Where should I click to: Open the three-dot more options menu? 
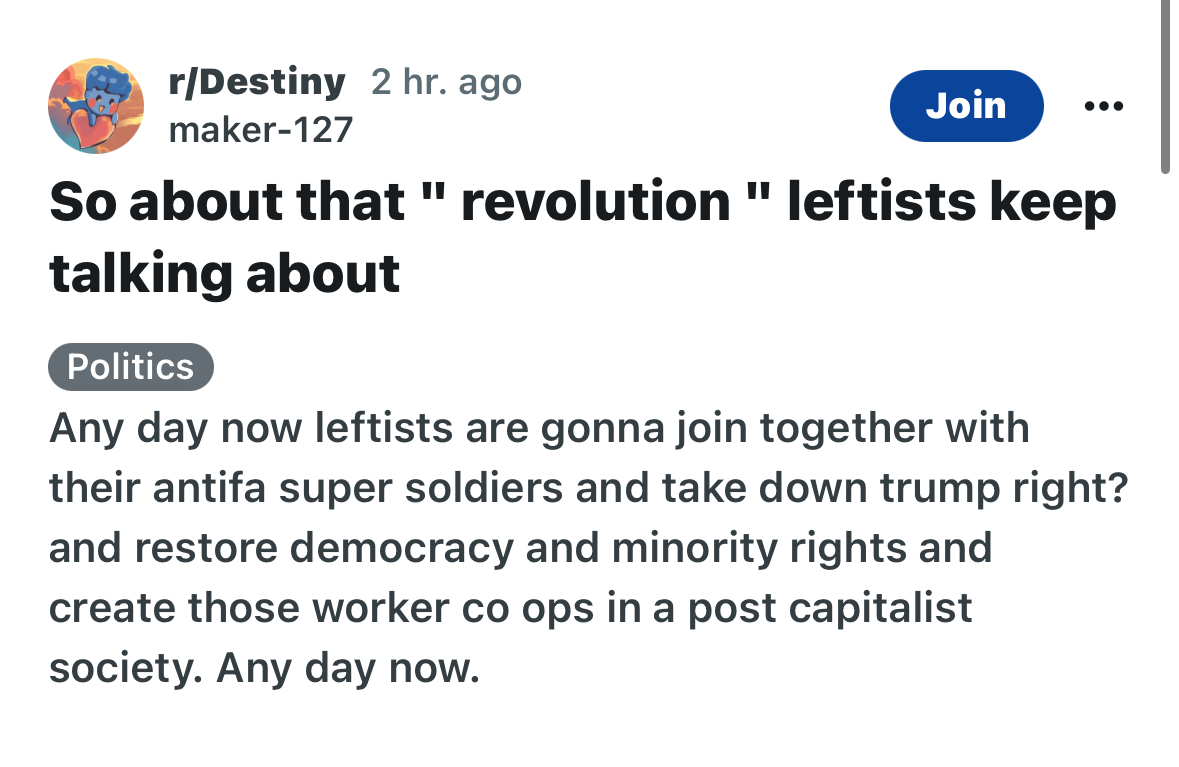tap(1106, 106)
